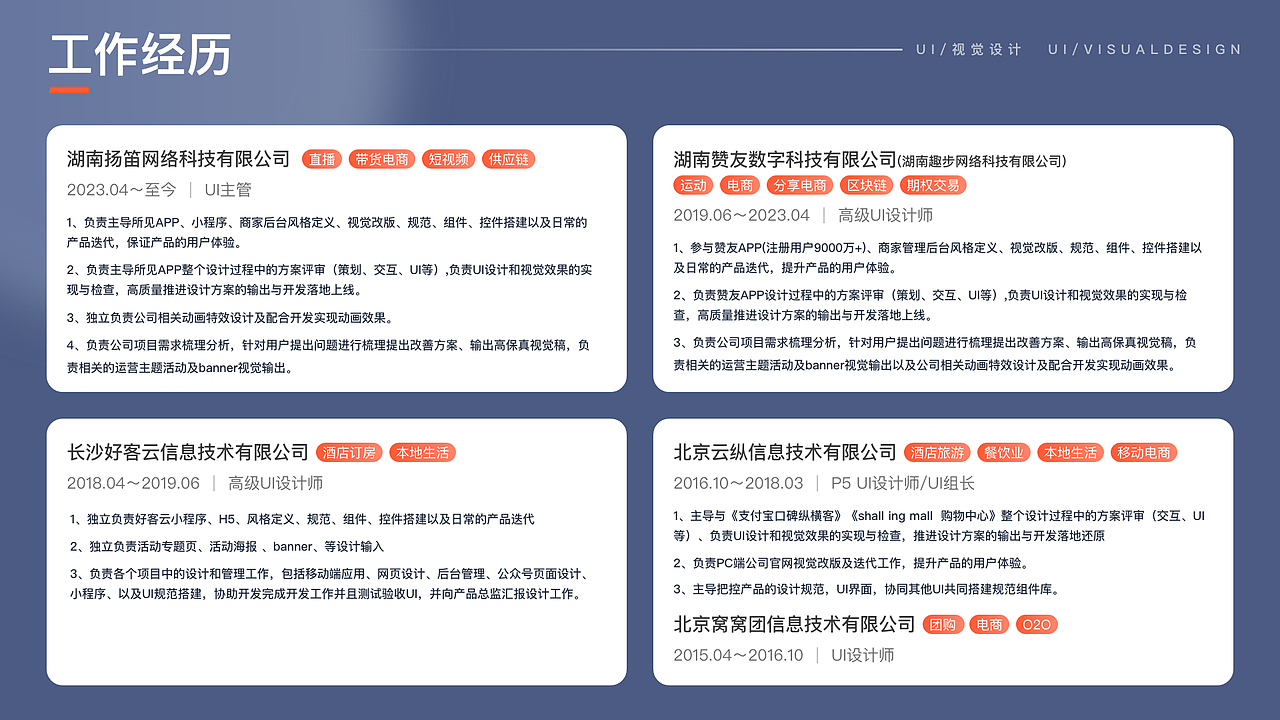Select company name 长沙好客云信息技术有限公司
The height and width of the screenshot is (720, 1280).
[x=188, y=452]
